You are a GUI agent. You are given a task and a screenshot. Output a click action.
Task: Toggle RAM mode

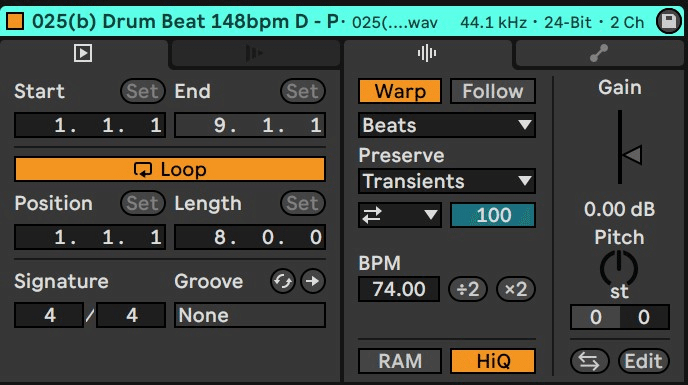pyautogui.click(x=400, y=361)
